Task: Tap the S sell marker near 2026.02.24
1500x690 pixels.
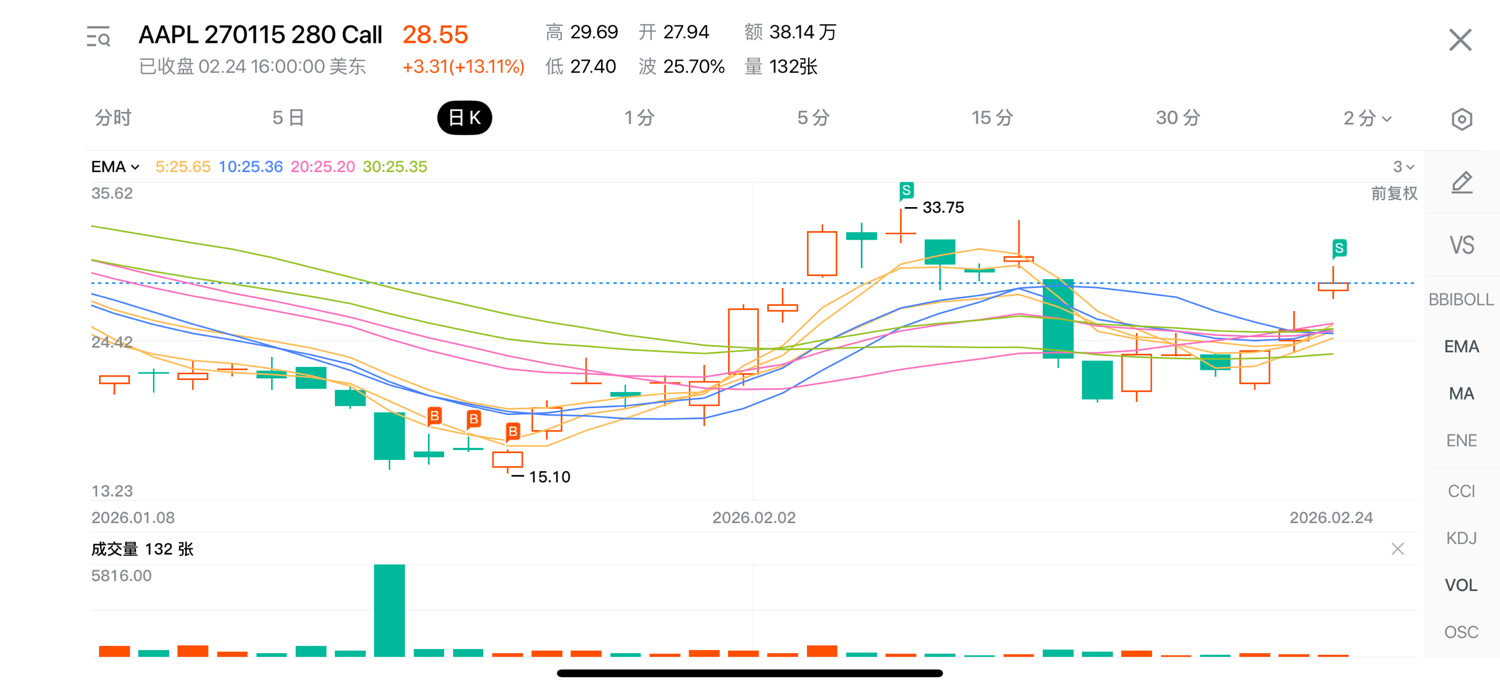Action: pyautogui.click(x=1339, y=248)
